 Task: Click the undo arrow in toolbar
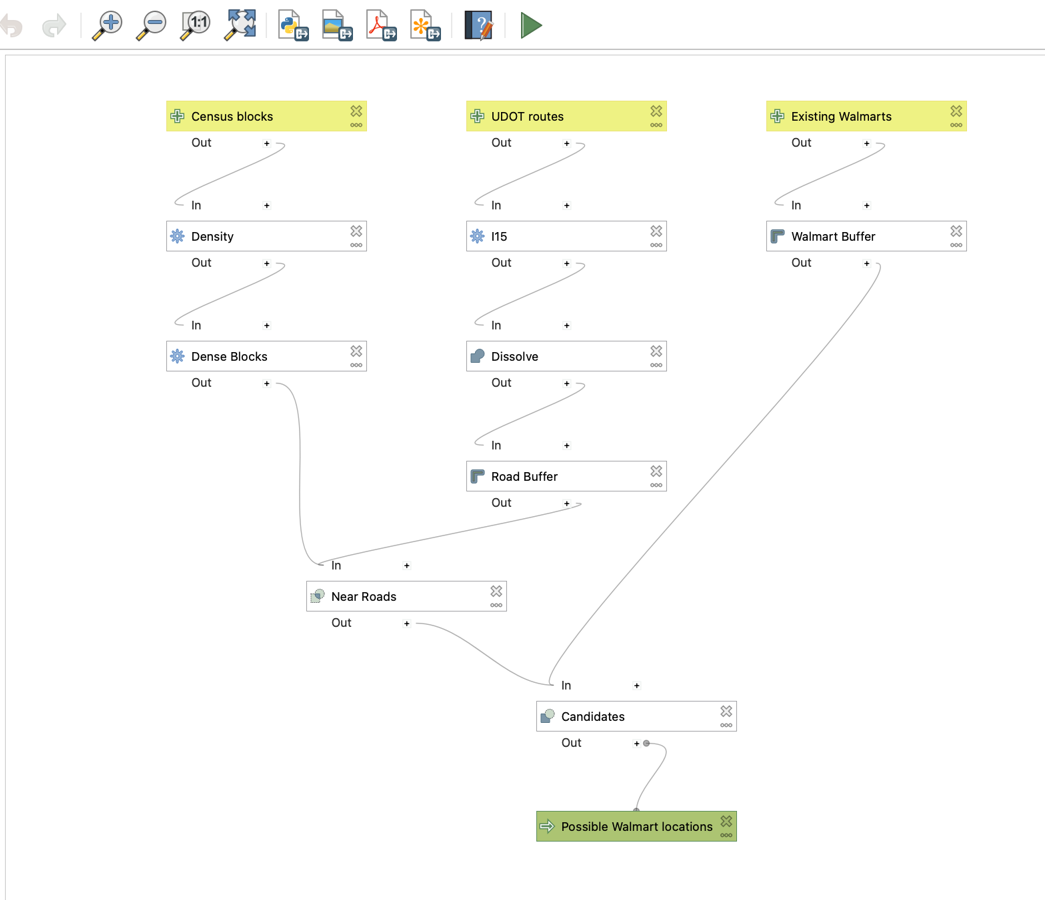pyautogui.click(x=11, y=27)
